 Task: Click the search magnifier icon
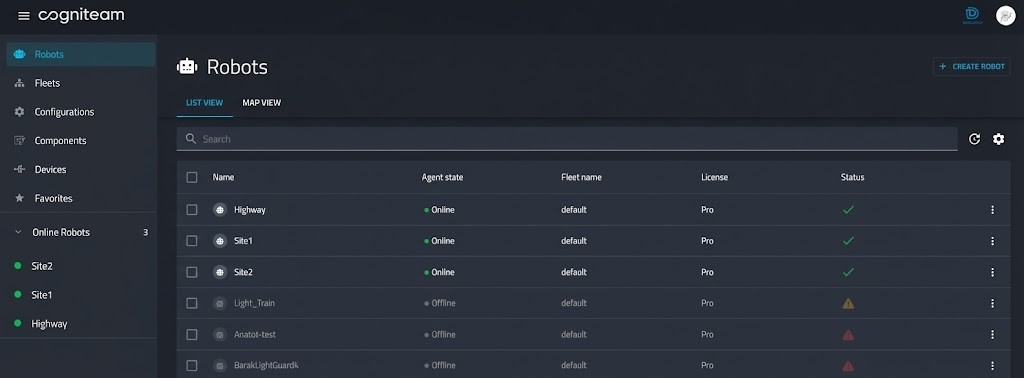tap(191, 138)
